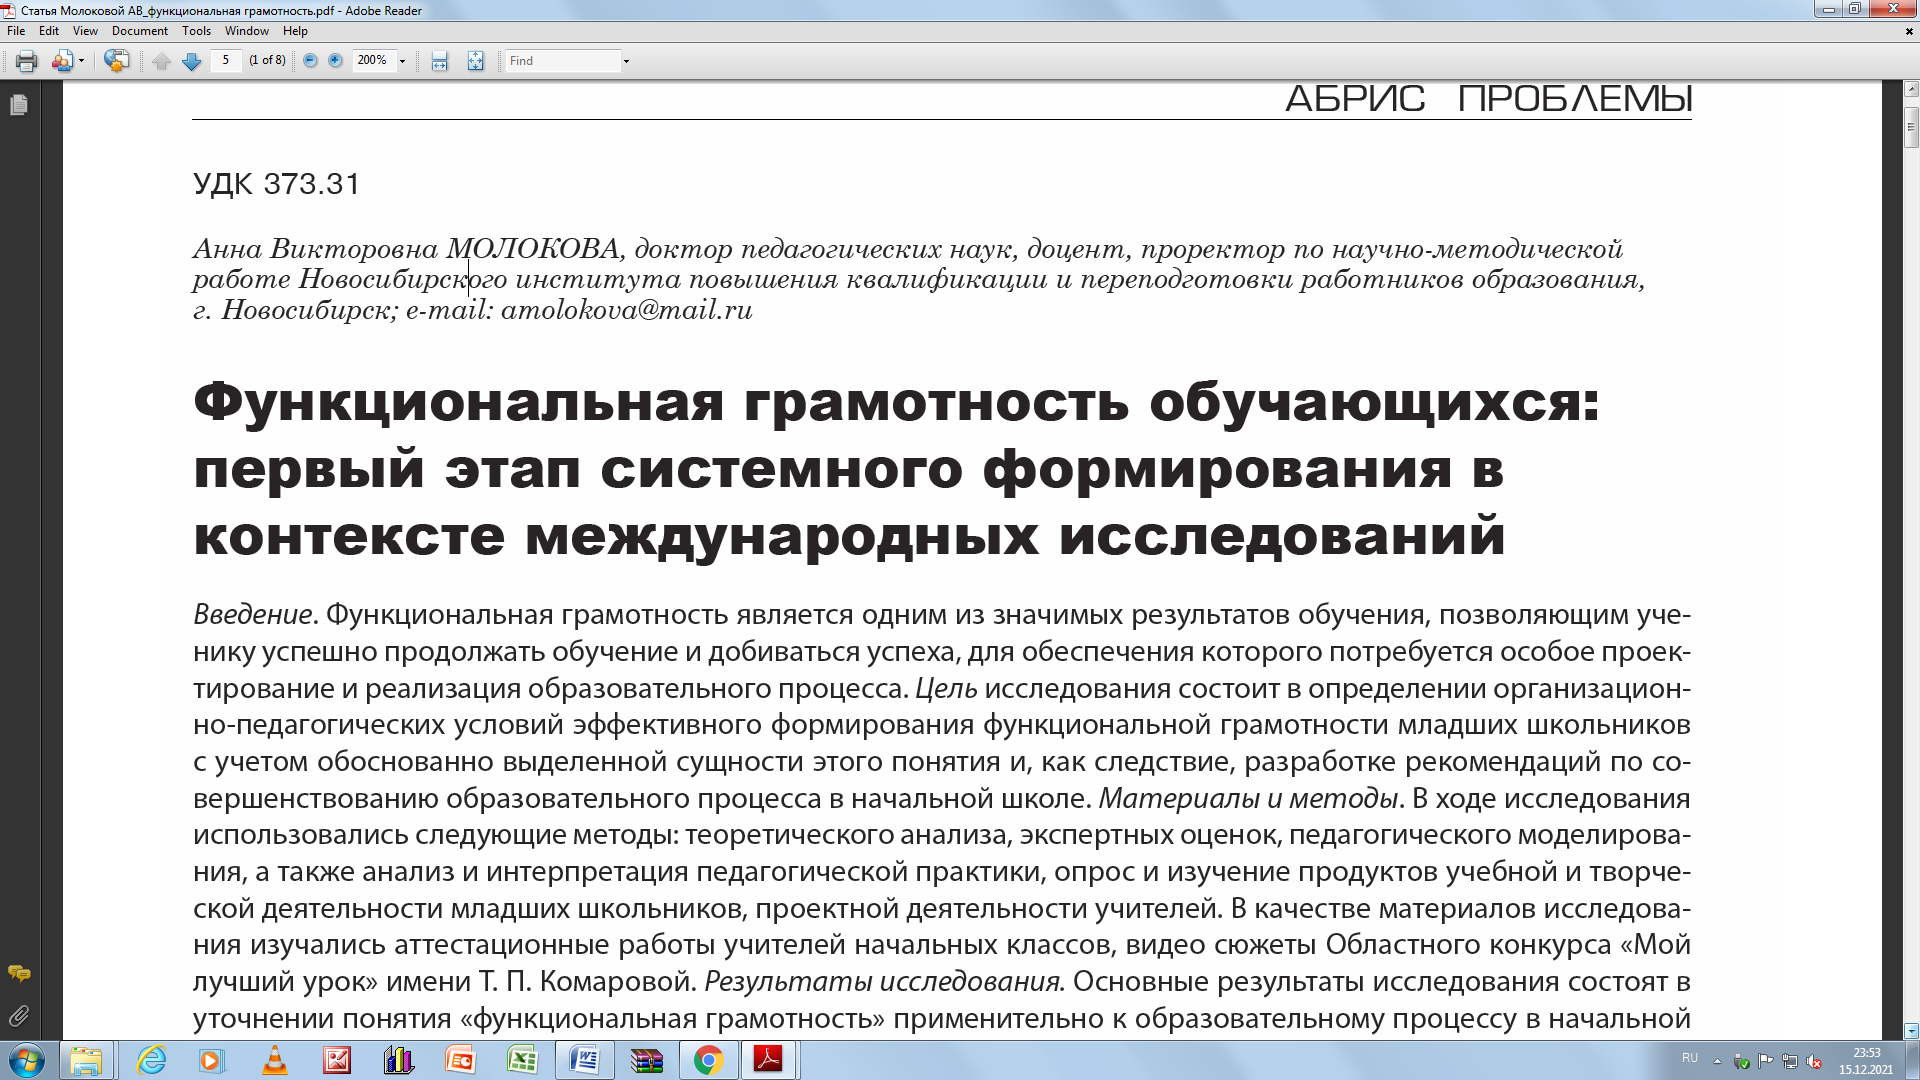1920x1080 pixels.
Task: Open the Tools menu
Action: [196, 31]
